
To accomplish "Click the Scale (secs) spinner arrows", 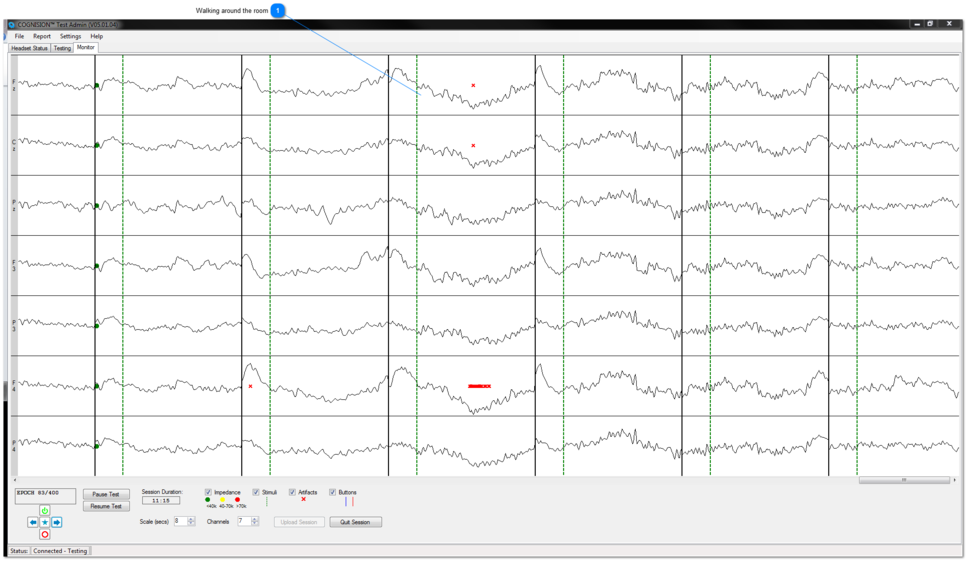I will coord(191,521).
